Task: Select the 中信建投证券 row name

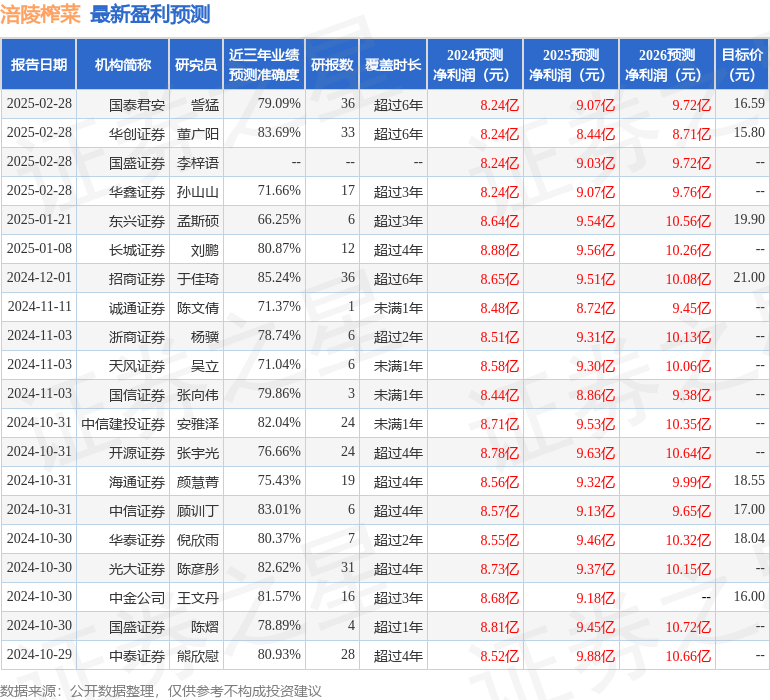Action: 123,424
